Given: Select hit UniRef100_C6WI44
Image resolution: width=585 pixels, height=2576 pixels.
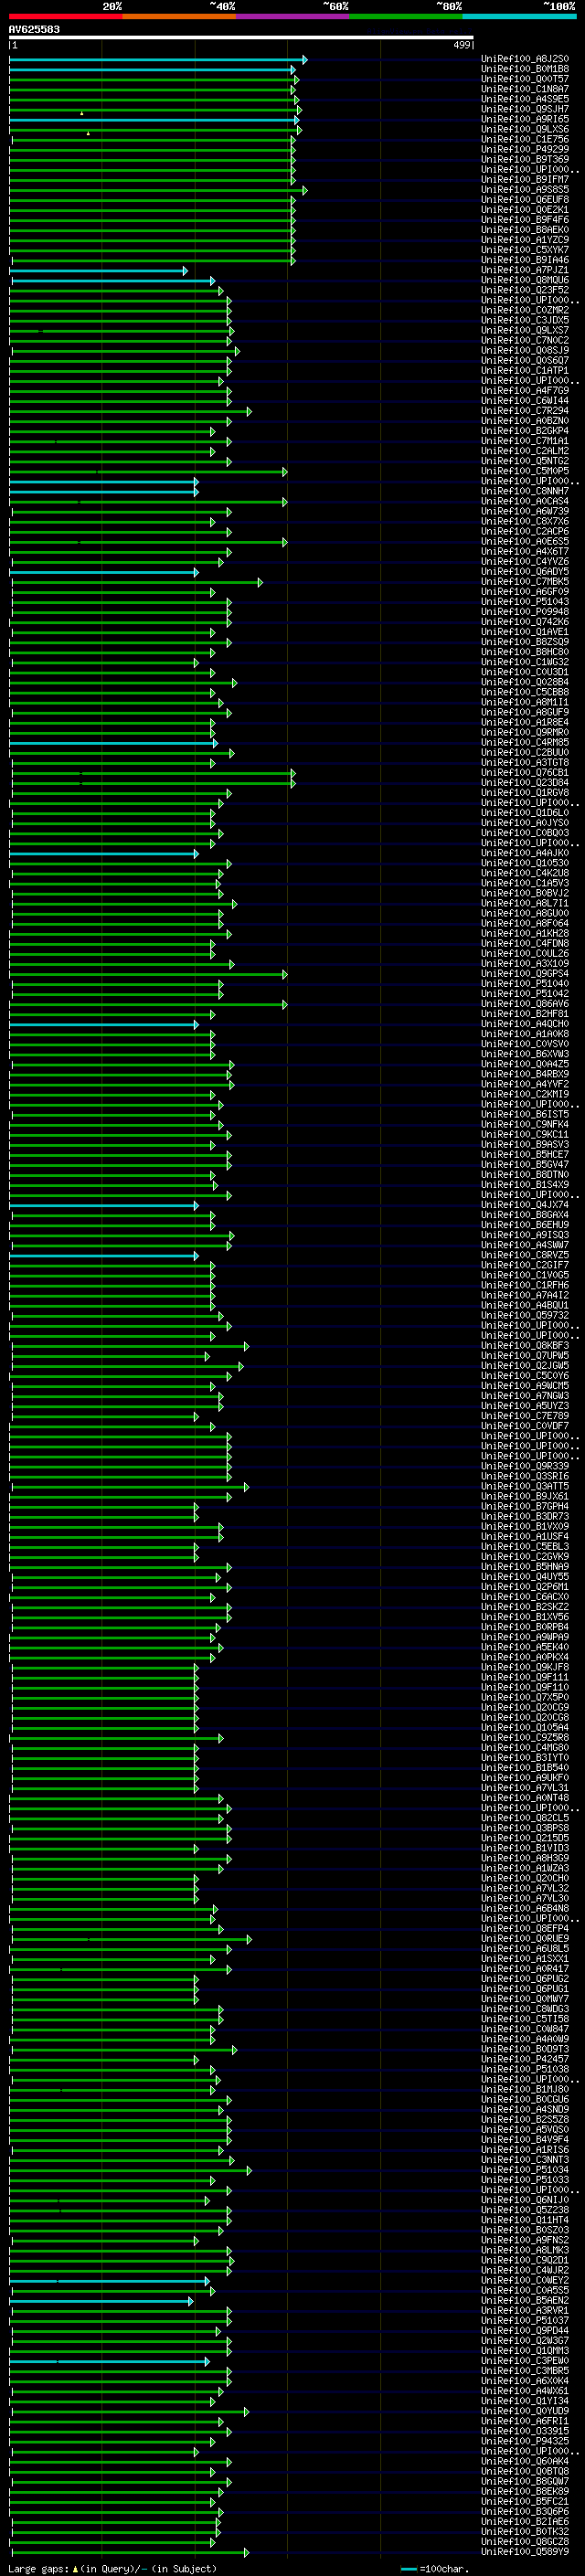Looking at the screenshot, I should 525,401.
